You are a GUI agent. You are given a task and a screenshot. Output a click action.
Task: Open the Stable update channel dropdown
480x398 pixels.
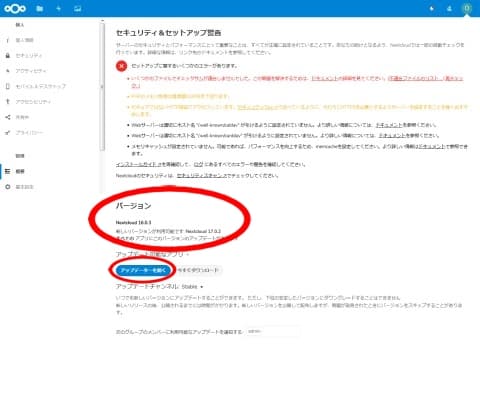click(x=192, y=287)
